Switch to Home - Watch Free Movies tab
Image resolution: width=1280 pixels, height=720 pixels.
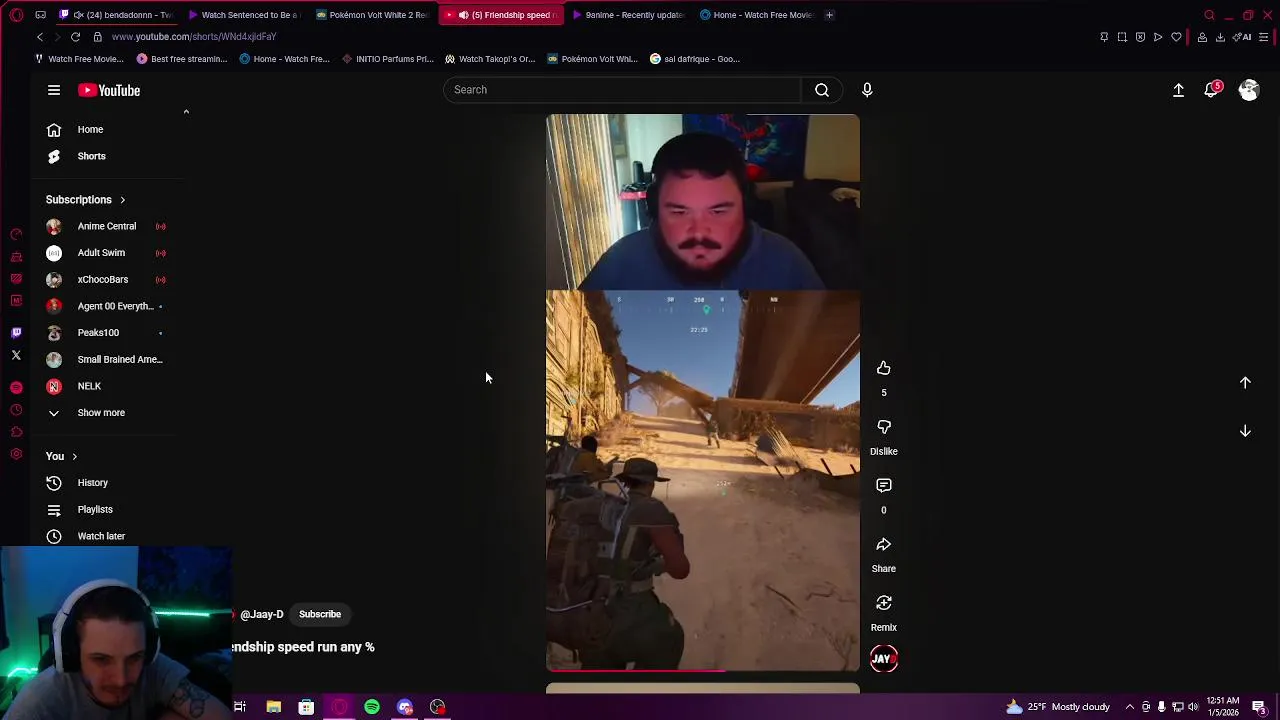point(757,15)
